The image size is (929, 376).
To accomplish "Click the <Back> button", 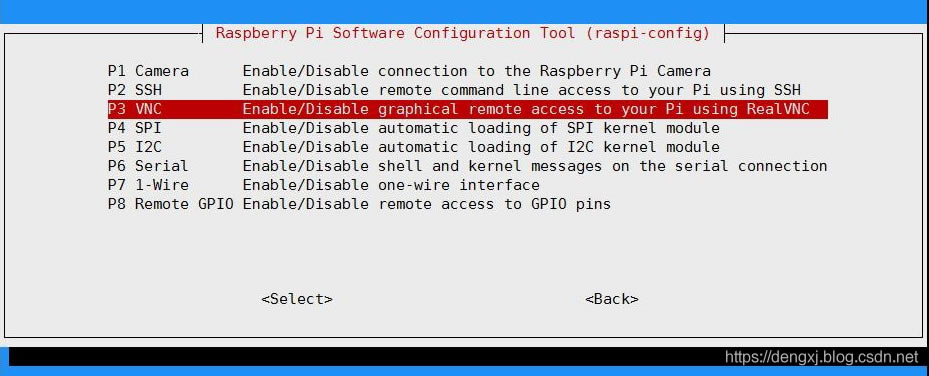I will pos(611,299).
